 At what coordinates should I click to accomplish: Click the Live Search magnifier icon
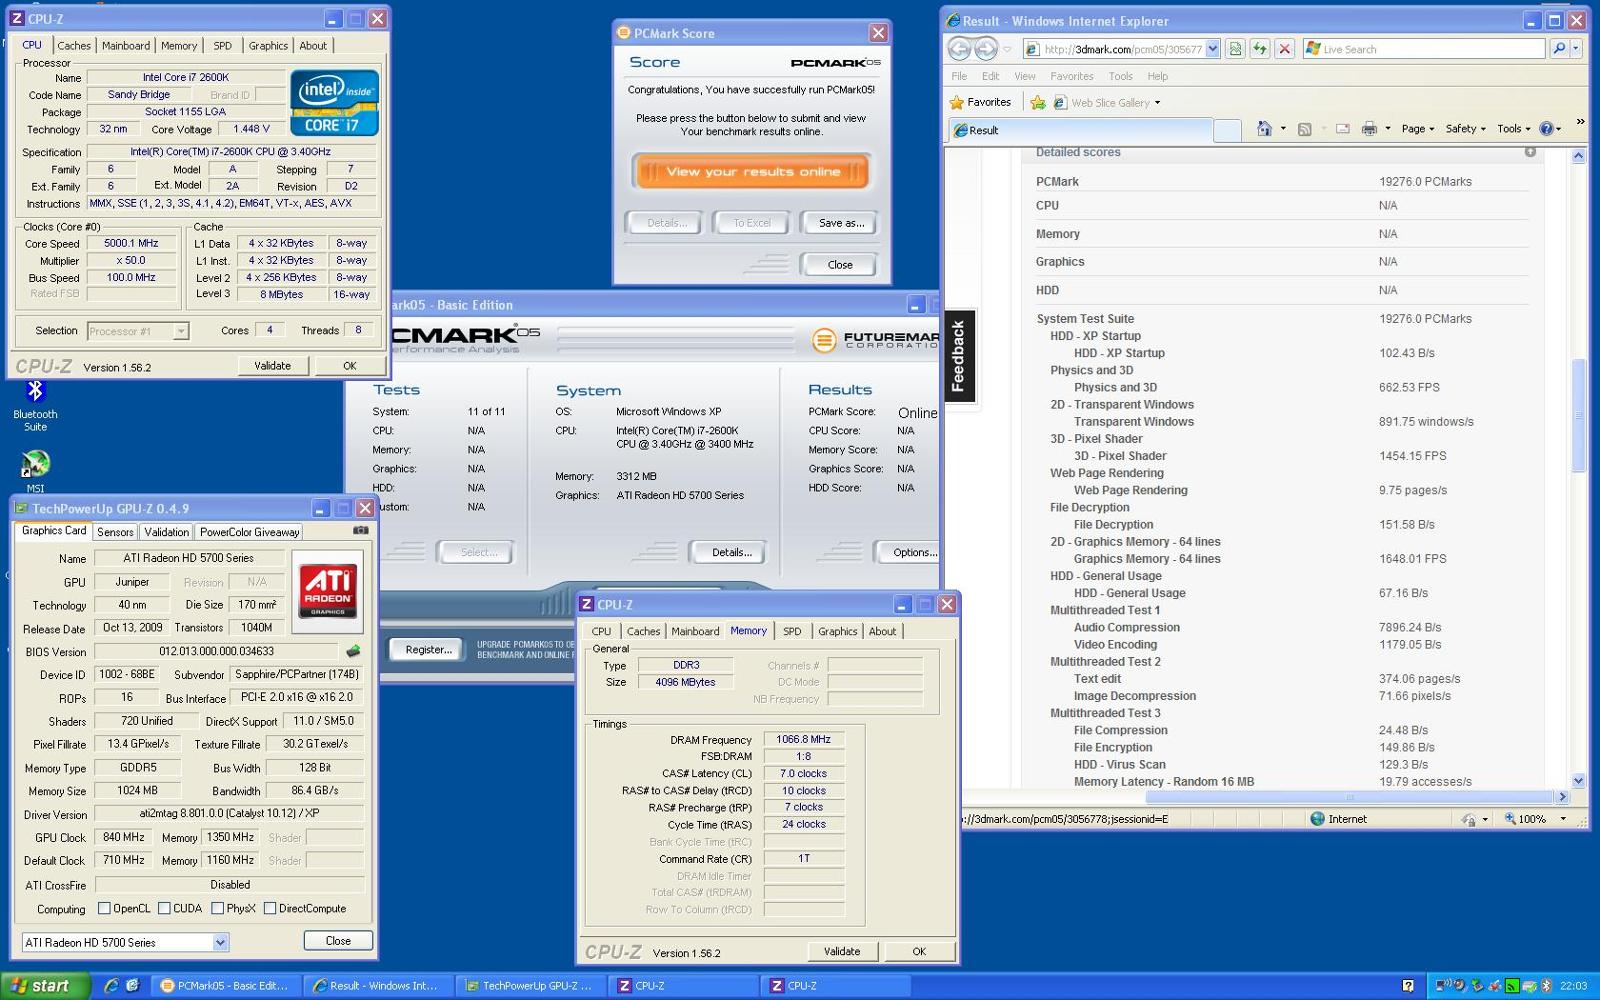(x=1558, y=49)
